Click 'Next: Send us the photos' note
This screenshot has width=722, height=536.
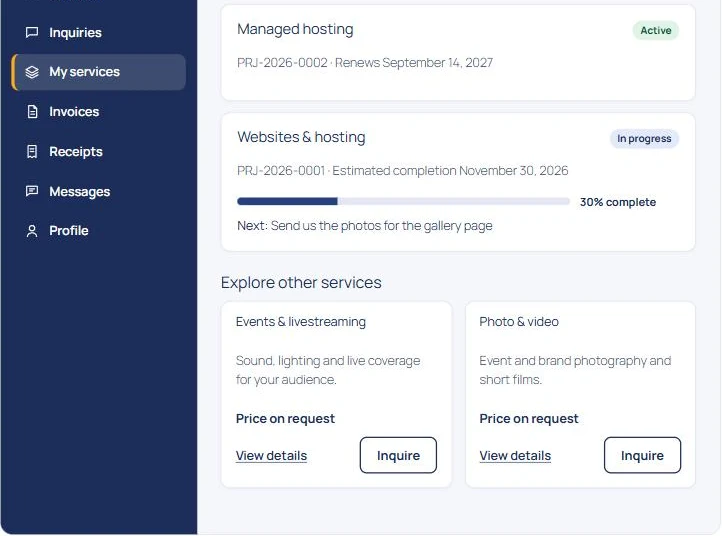tap(365, 226)
